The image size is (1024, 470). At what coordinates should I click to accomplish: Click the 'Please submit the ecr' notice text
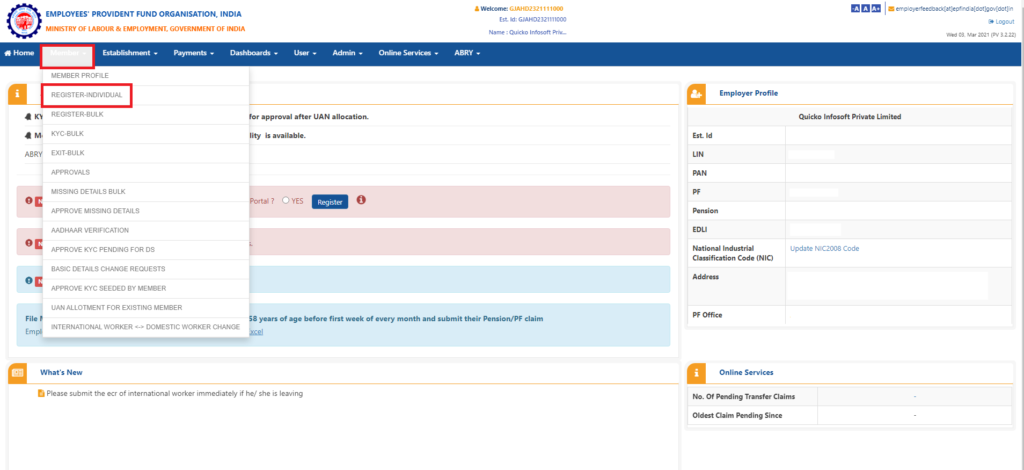pos(174,394)
